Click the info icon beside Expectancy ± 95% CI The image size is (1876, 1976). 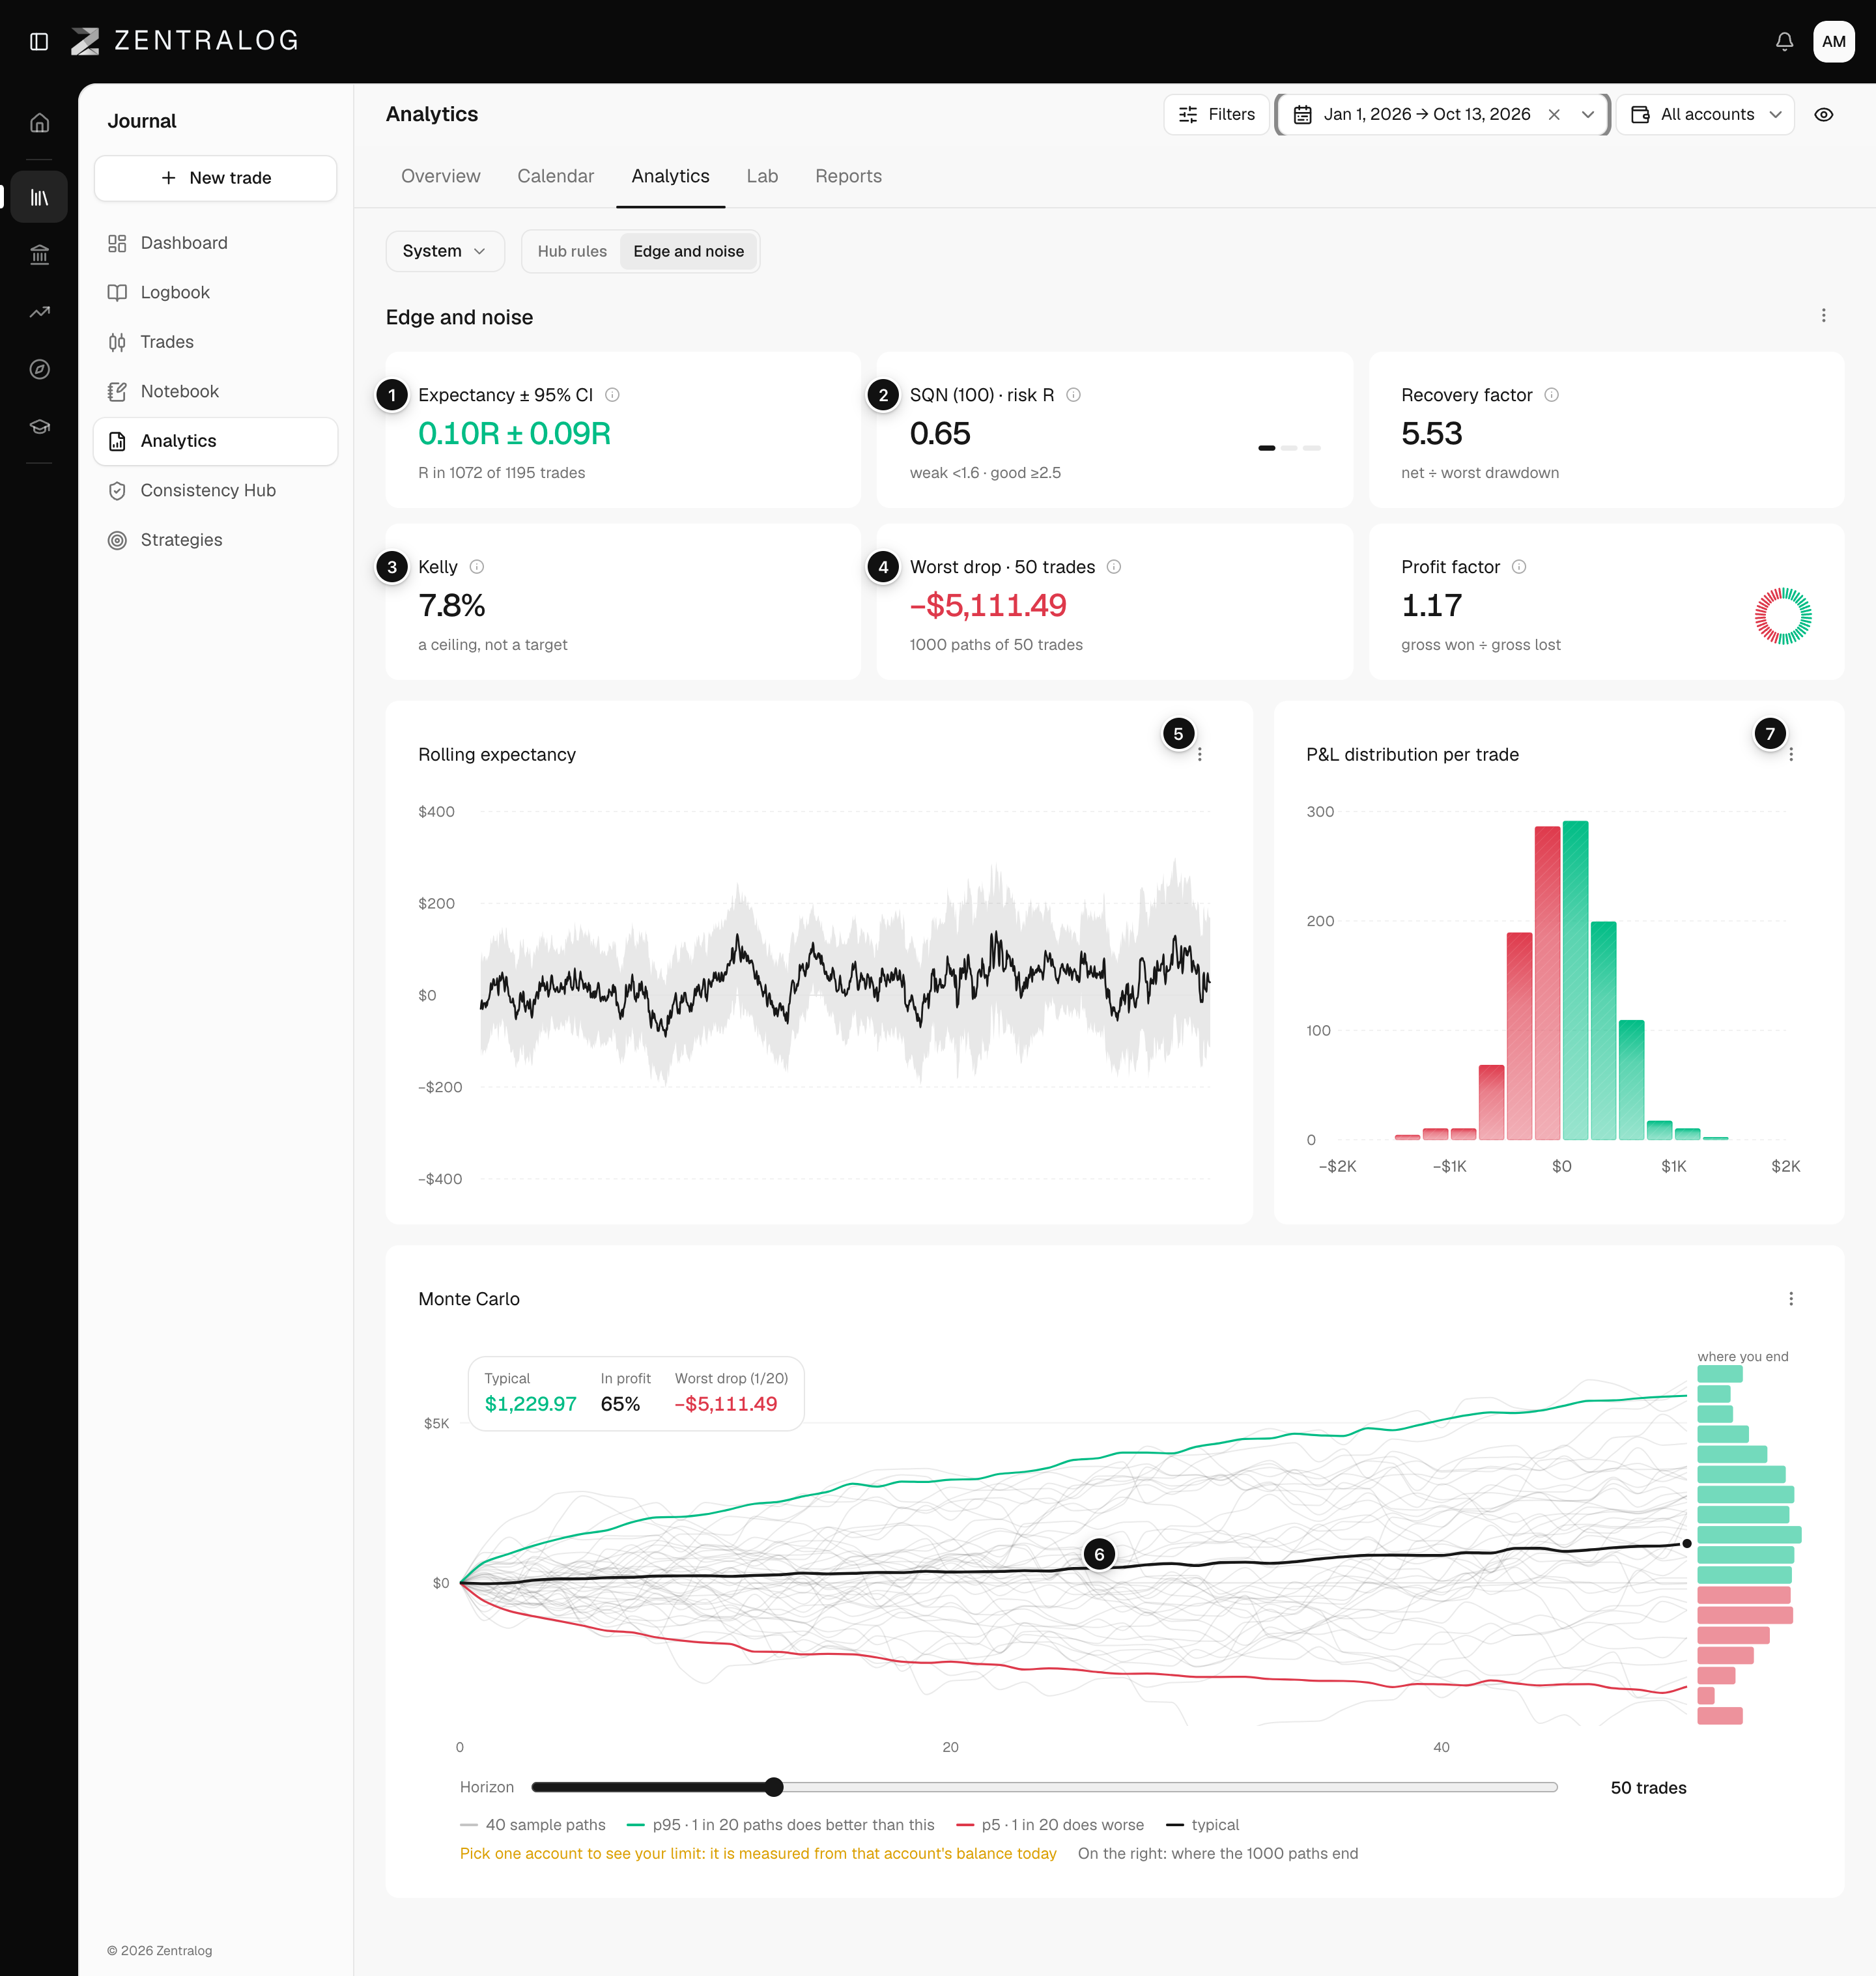(x=612, y=395)
